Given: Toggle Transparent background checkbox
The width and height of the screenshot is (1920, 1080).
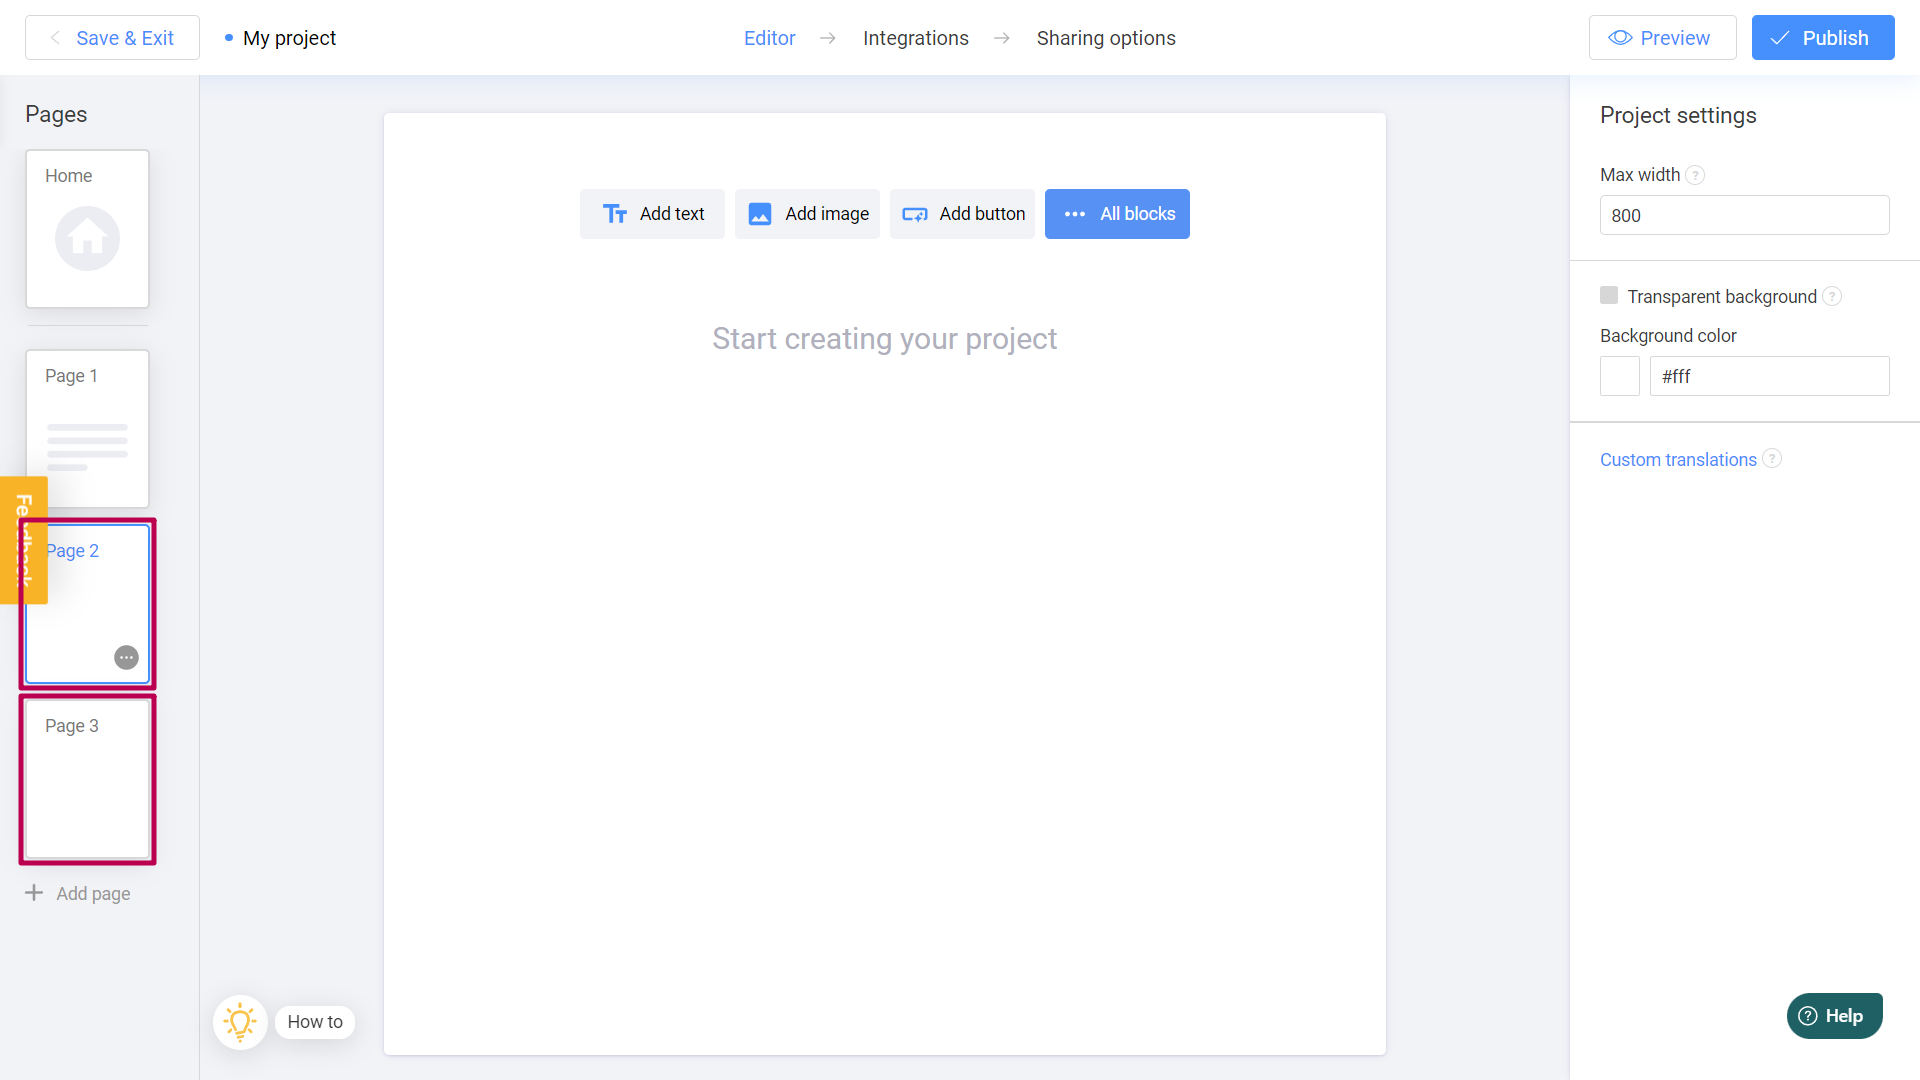Looking at the screenshot, I should pyautogui.click(x=1609, y=295).
